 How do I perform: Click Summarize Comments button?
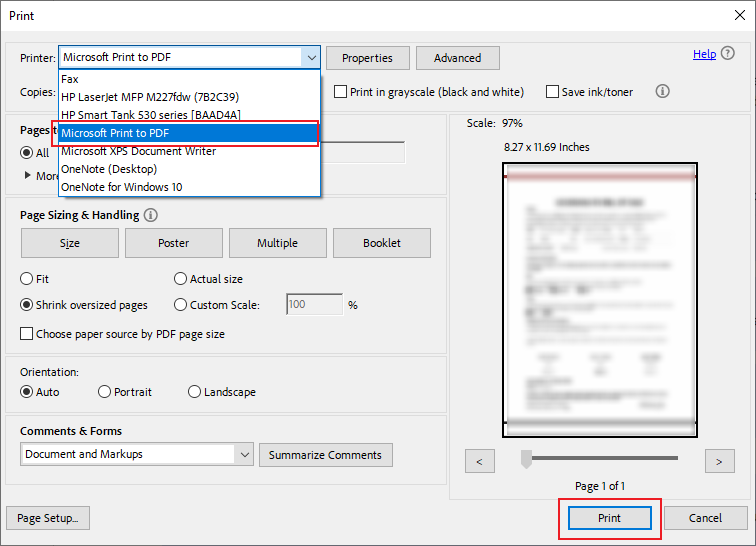pyautogui.click(x=326, y=455)
